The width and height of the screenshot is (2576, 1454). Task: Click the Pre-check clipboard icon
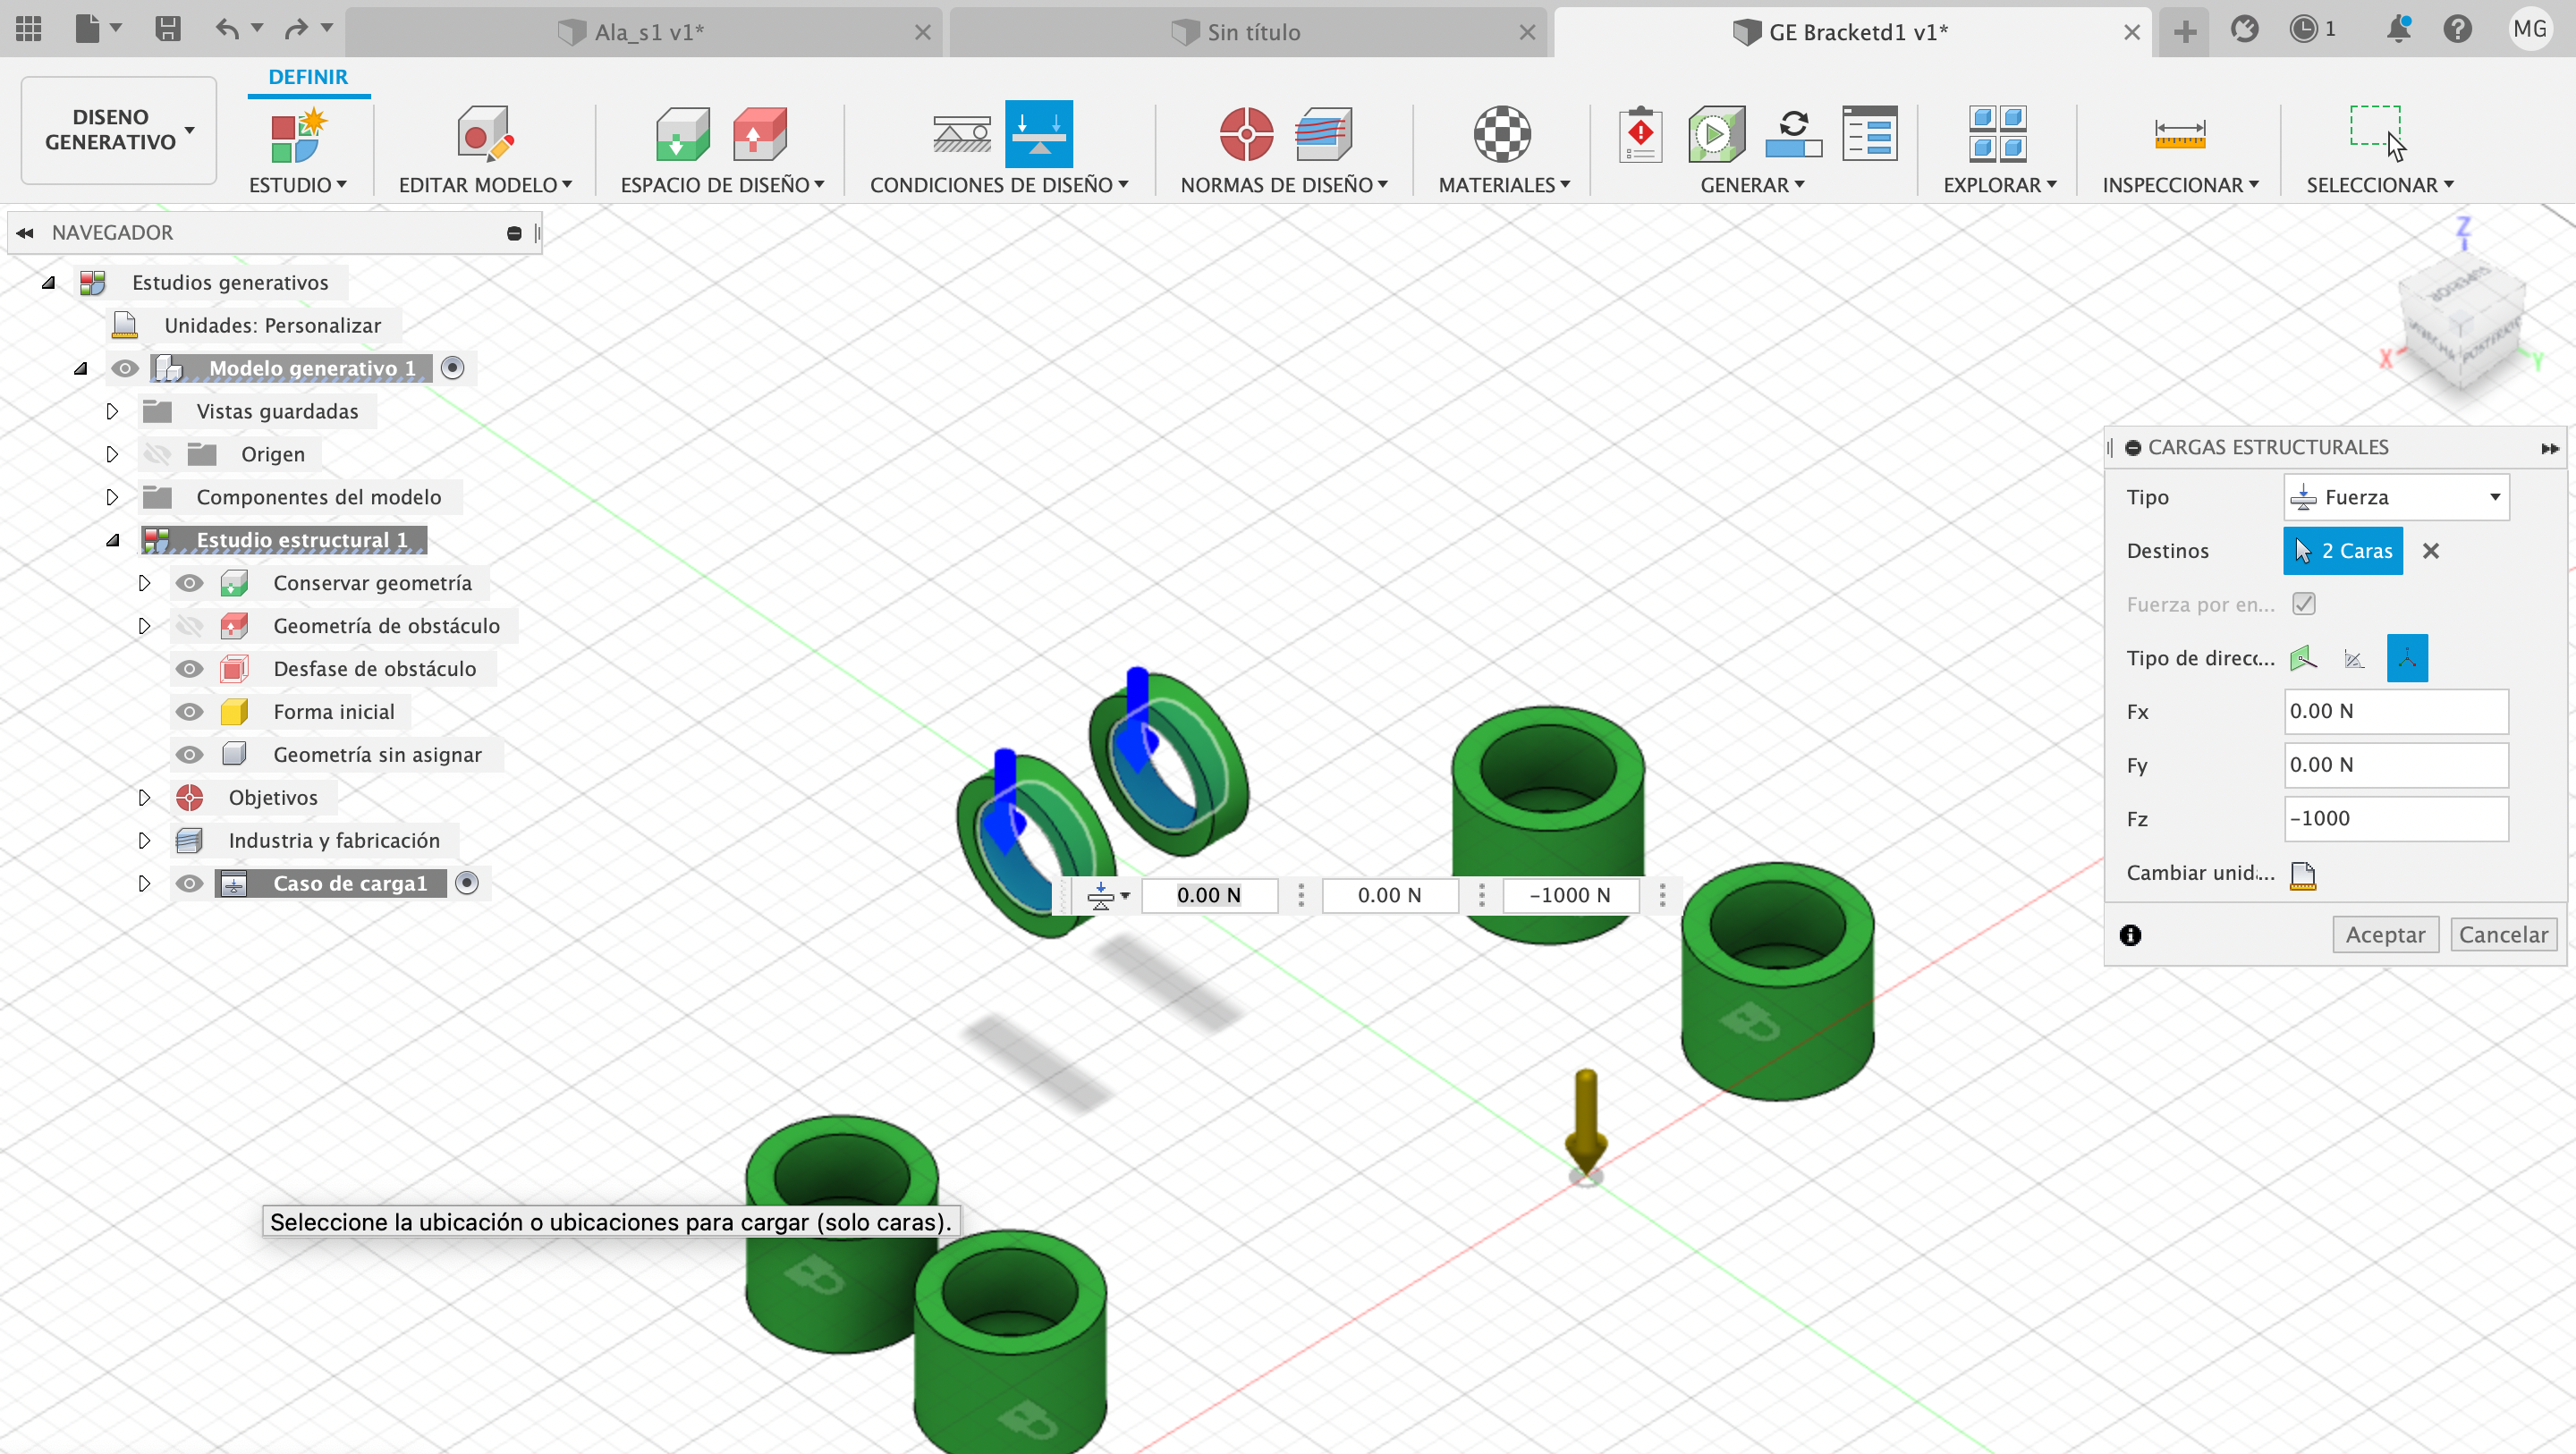point(1640,133)
